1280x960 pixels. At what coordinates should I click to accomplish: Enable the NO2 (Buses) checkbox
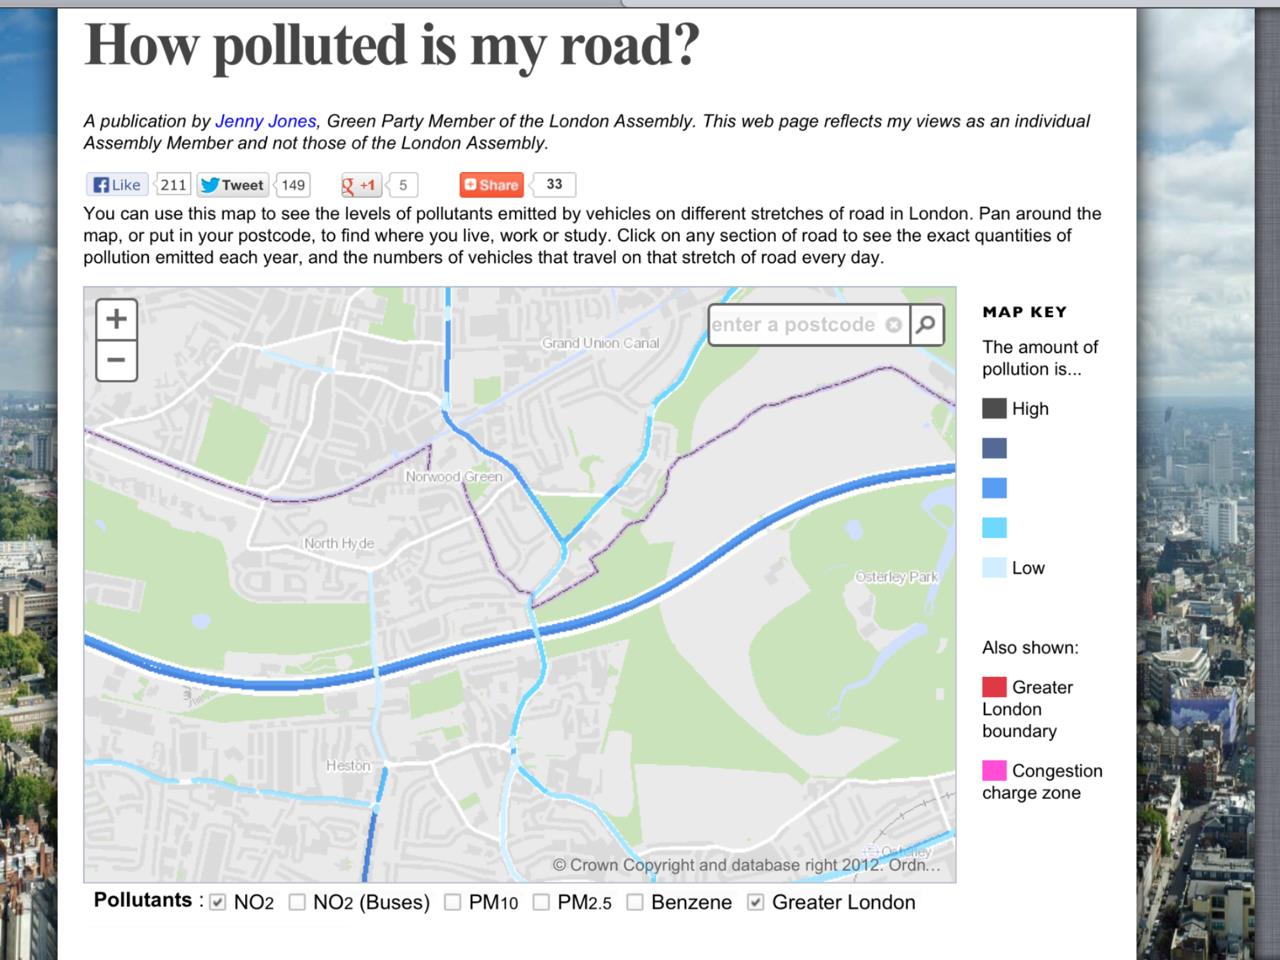[x=297, y=902]
